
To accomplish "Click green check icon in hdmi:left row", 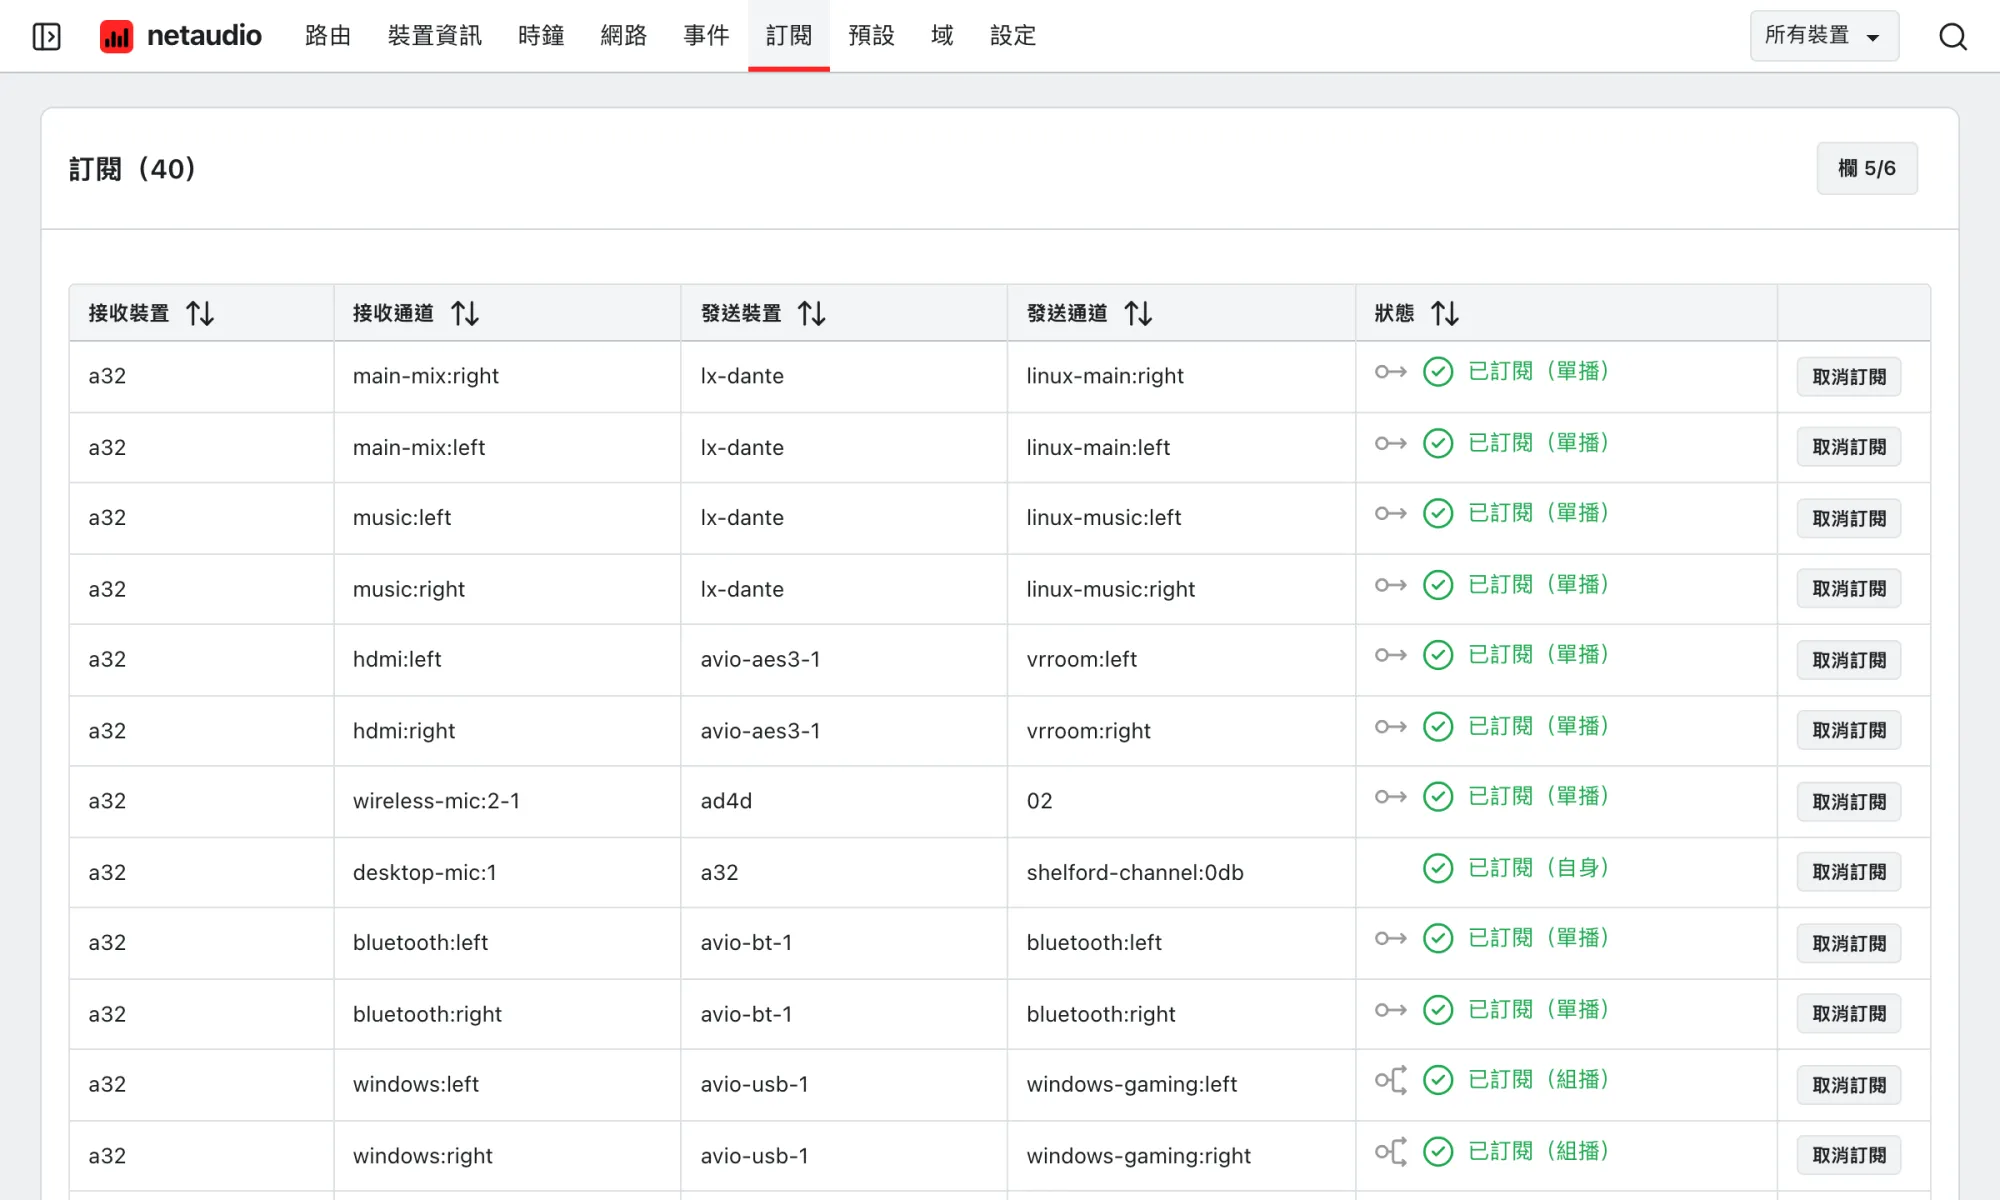I will click(1438, 655).
